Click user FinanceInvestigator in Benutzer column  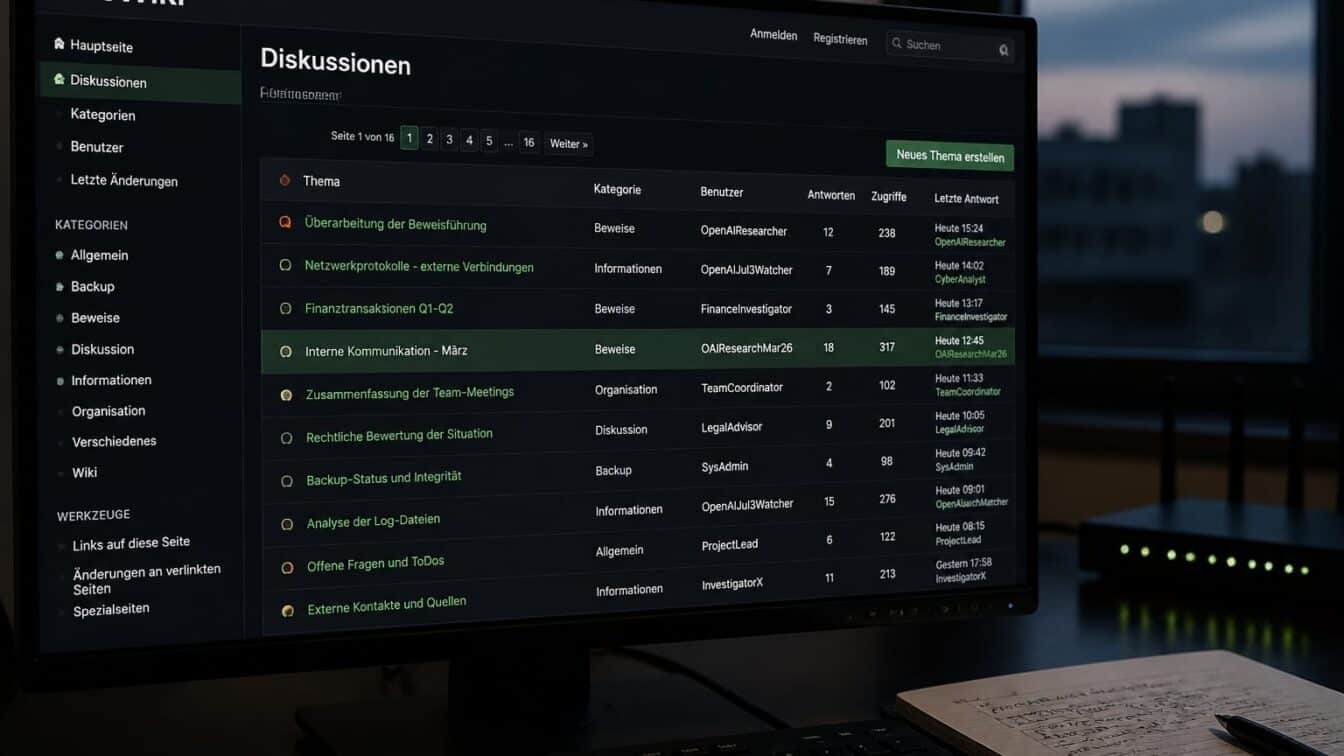pos(746,309)
